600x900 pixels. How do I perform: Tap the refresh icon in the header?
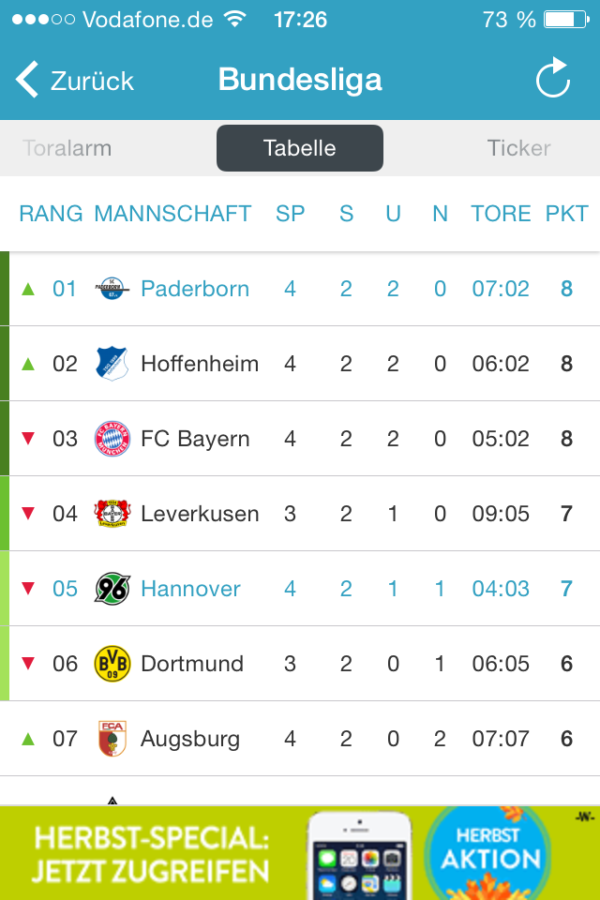(x=552, y=79)
